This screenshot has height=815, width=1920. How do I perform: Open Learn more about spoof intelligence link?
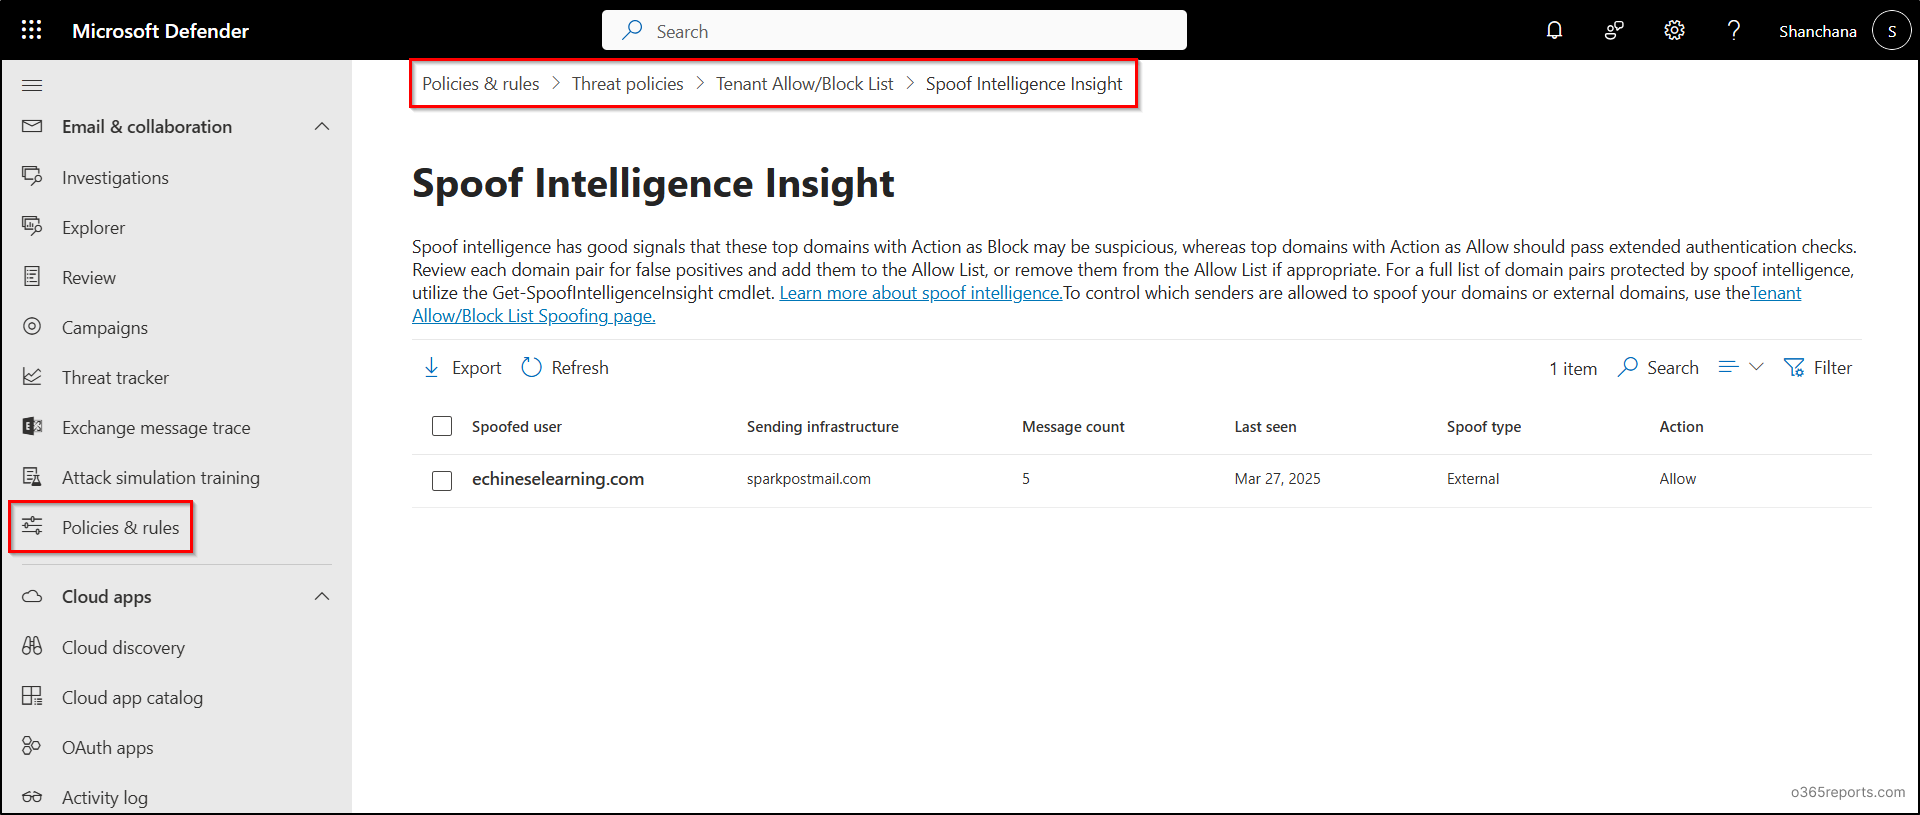tap(920, 293)
